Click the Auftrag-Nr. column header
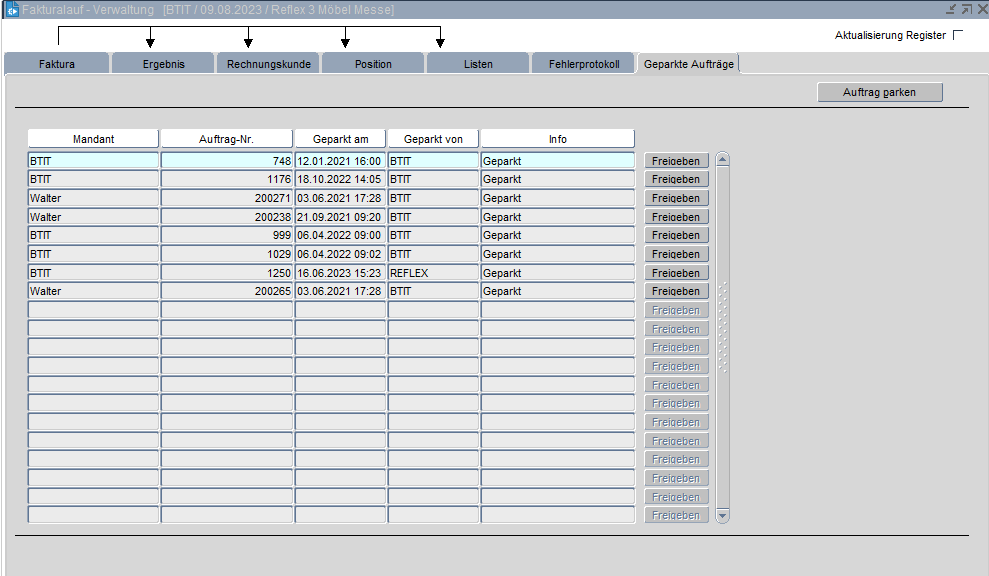The image size is (989, 576). point(227,139)
